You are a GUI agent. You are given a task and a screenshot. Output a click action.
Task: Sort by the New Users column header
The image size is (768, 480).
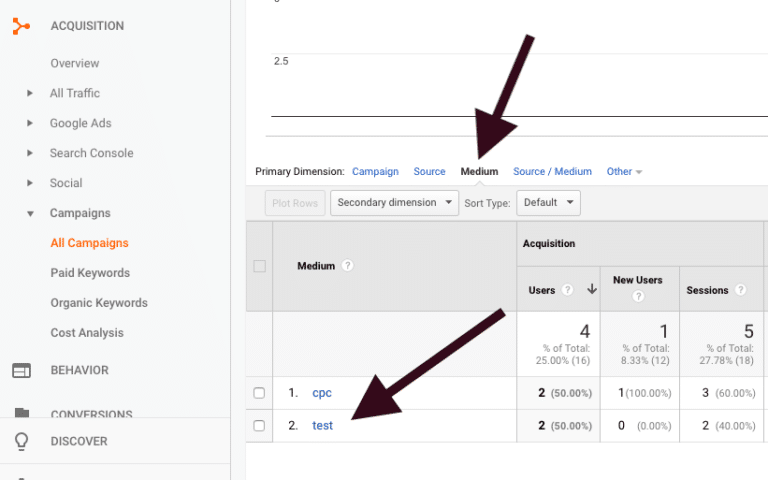coord(638,280)
